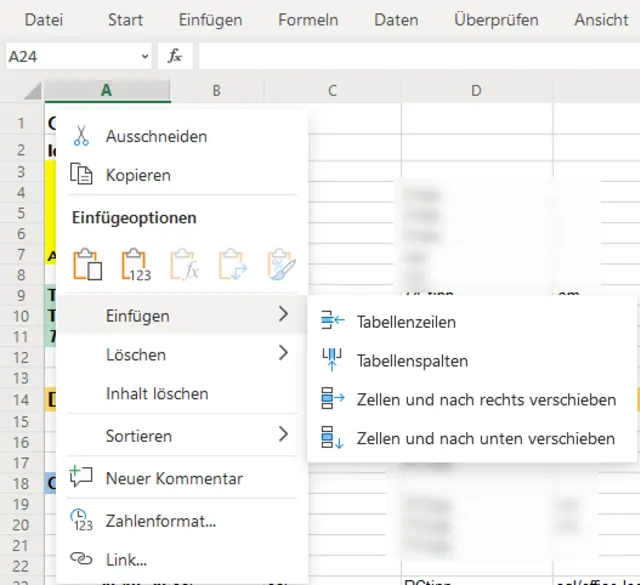This screenshot has width=640, height=585.
Task: Click the insert table rows icon
Action: click(332, 320)
